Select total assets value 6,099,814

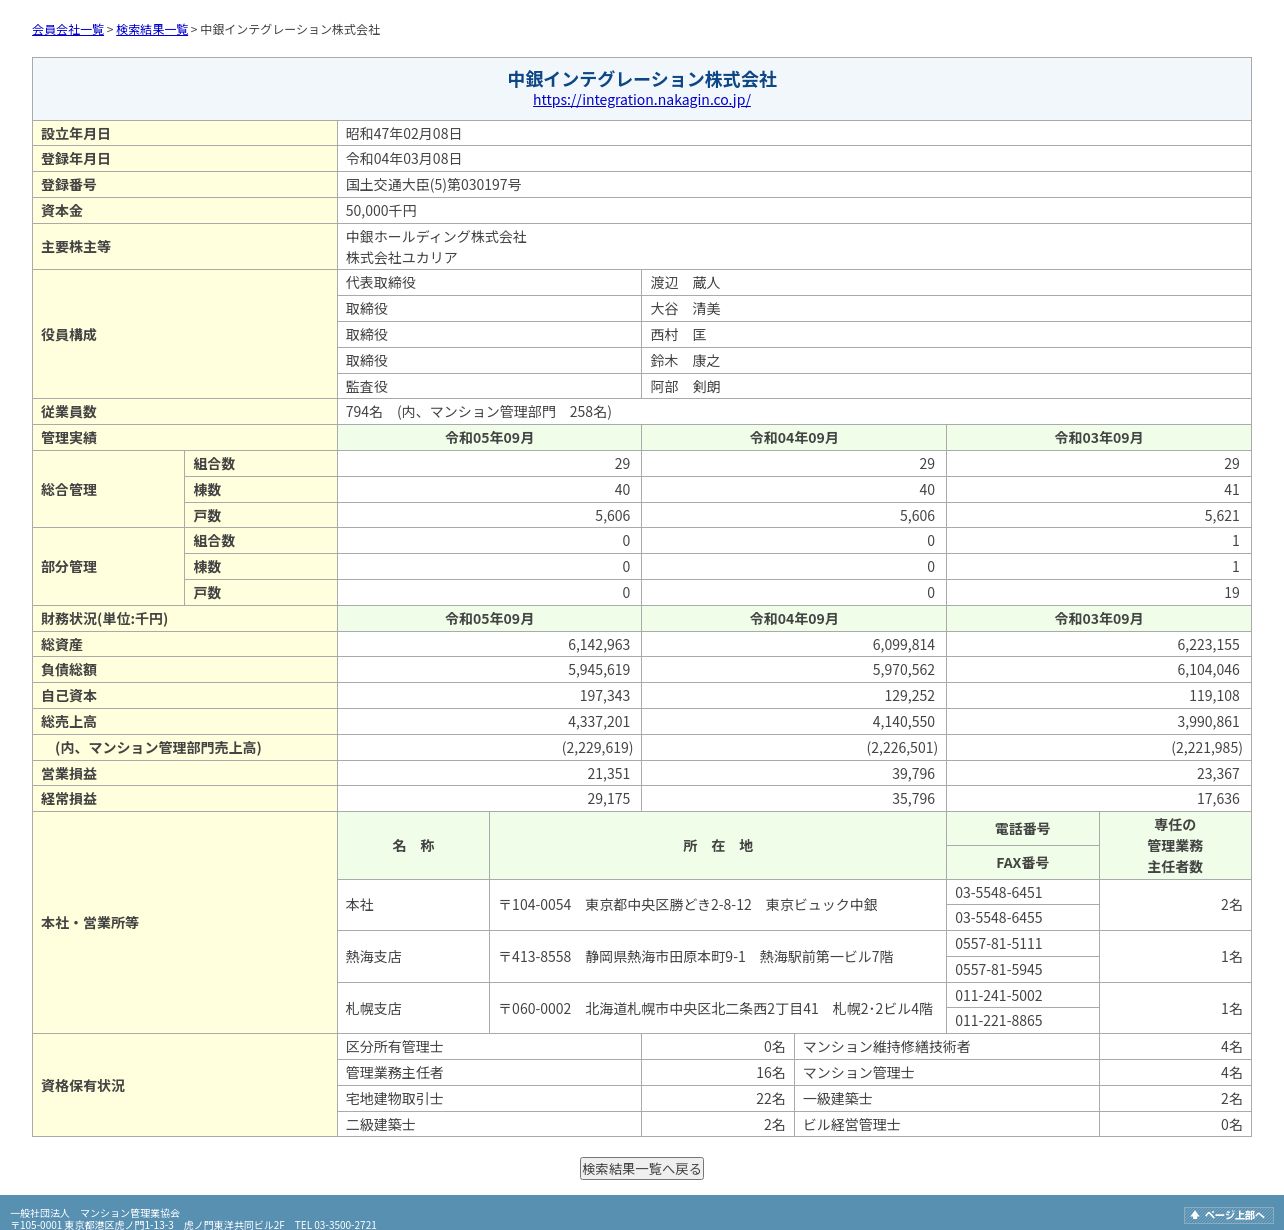click(904, 645)
